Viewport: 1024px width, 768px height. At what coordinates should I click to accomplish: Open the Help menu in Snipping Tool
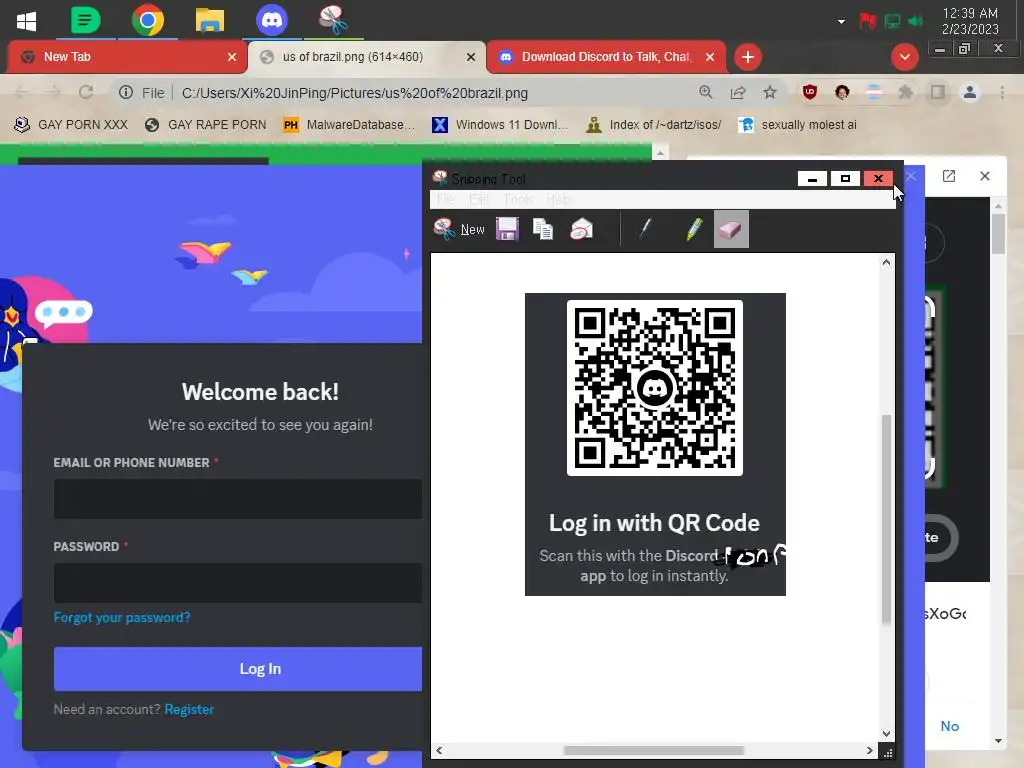tap(558, 199)
